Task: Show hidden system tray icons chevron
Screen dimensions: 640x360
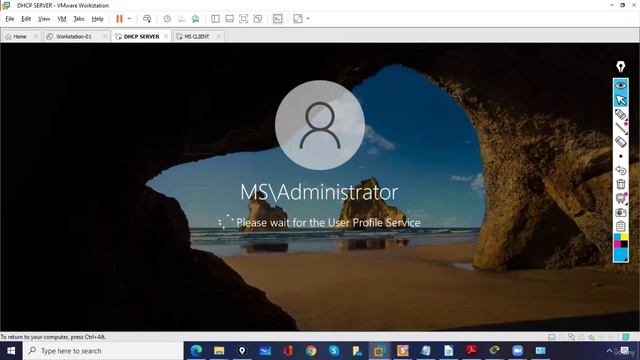Action: [609, 351]
